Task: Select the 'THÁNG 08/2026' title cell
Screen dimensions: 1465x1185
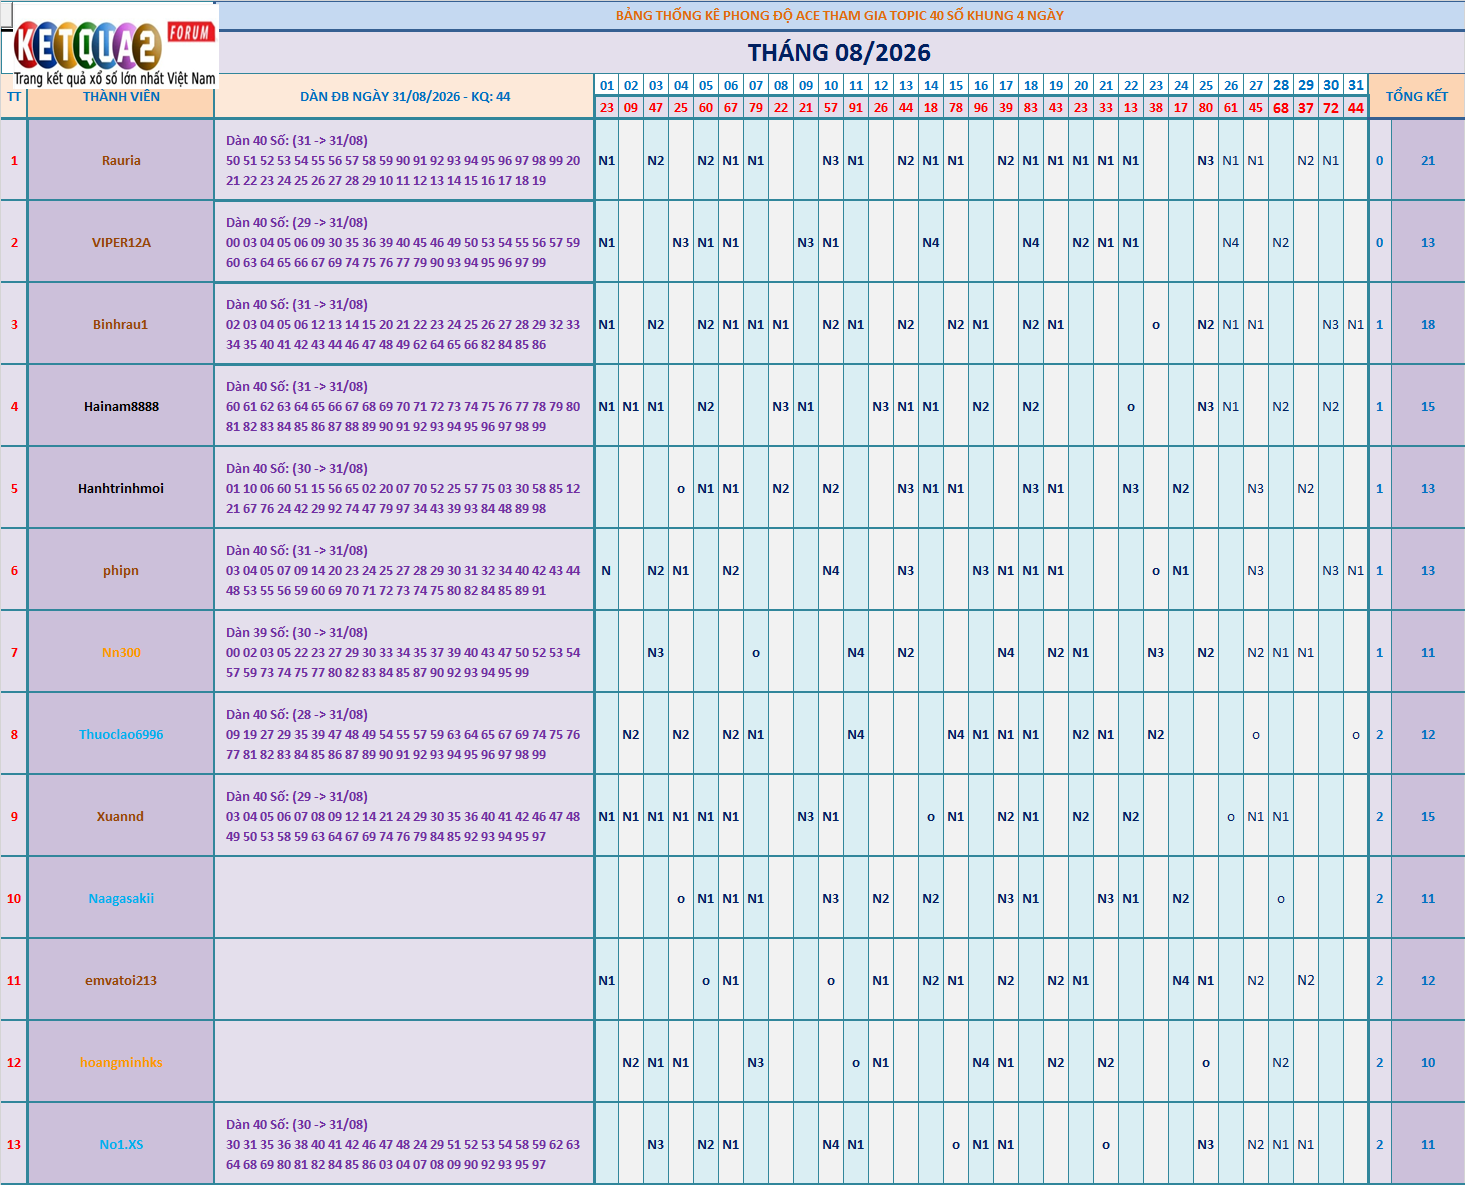Action: coord(839,53)
